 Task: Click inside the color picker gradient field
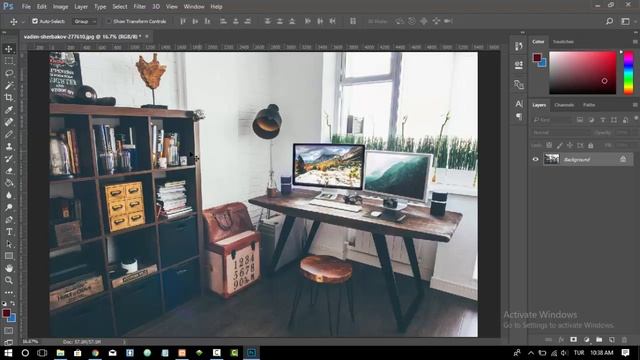582,73
